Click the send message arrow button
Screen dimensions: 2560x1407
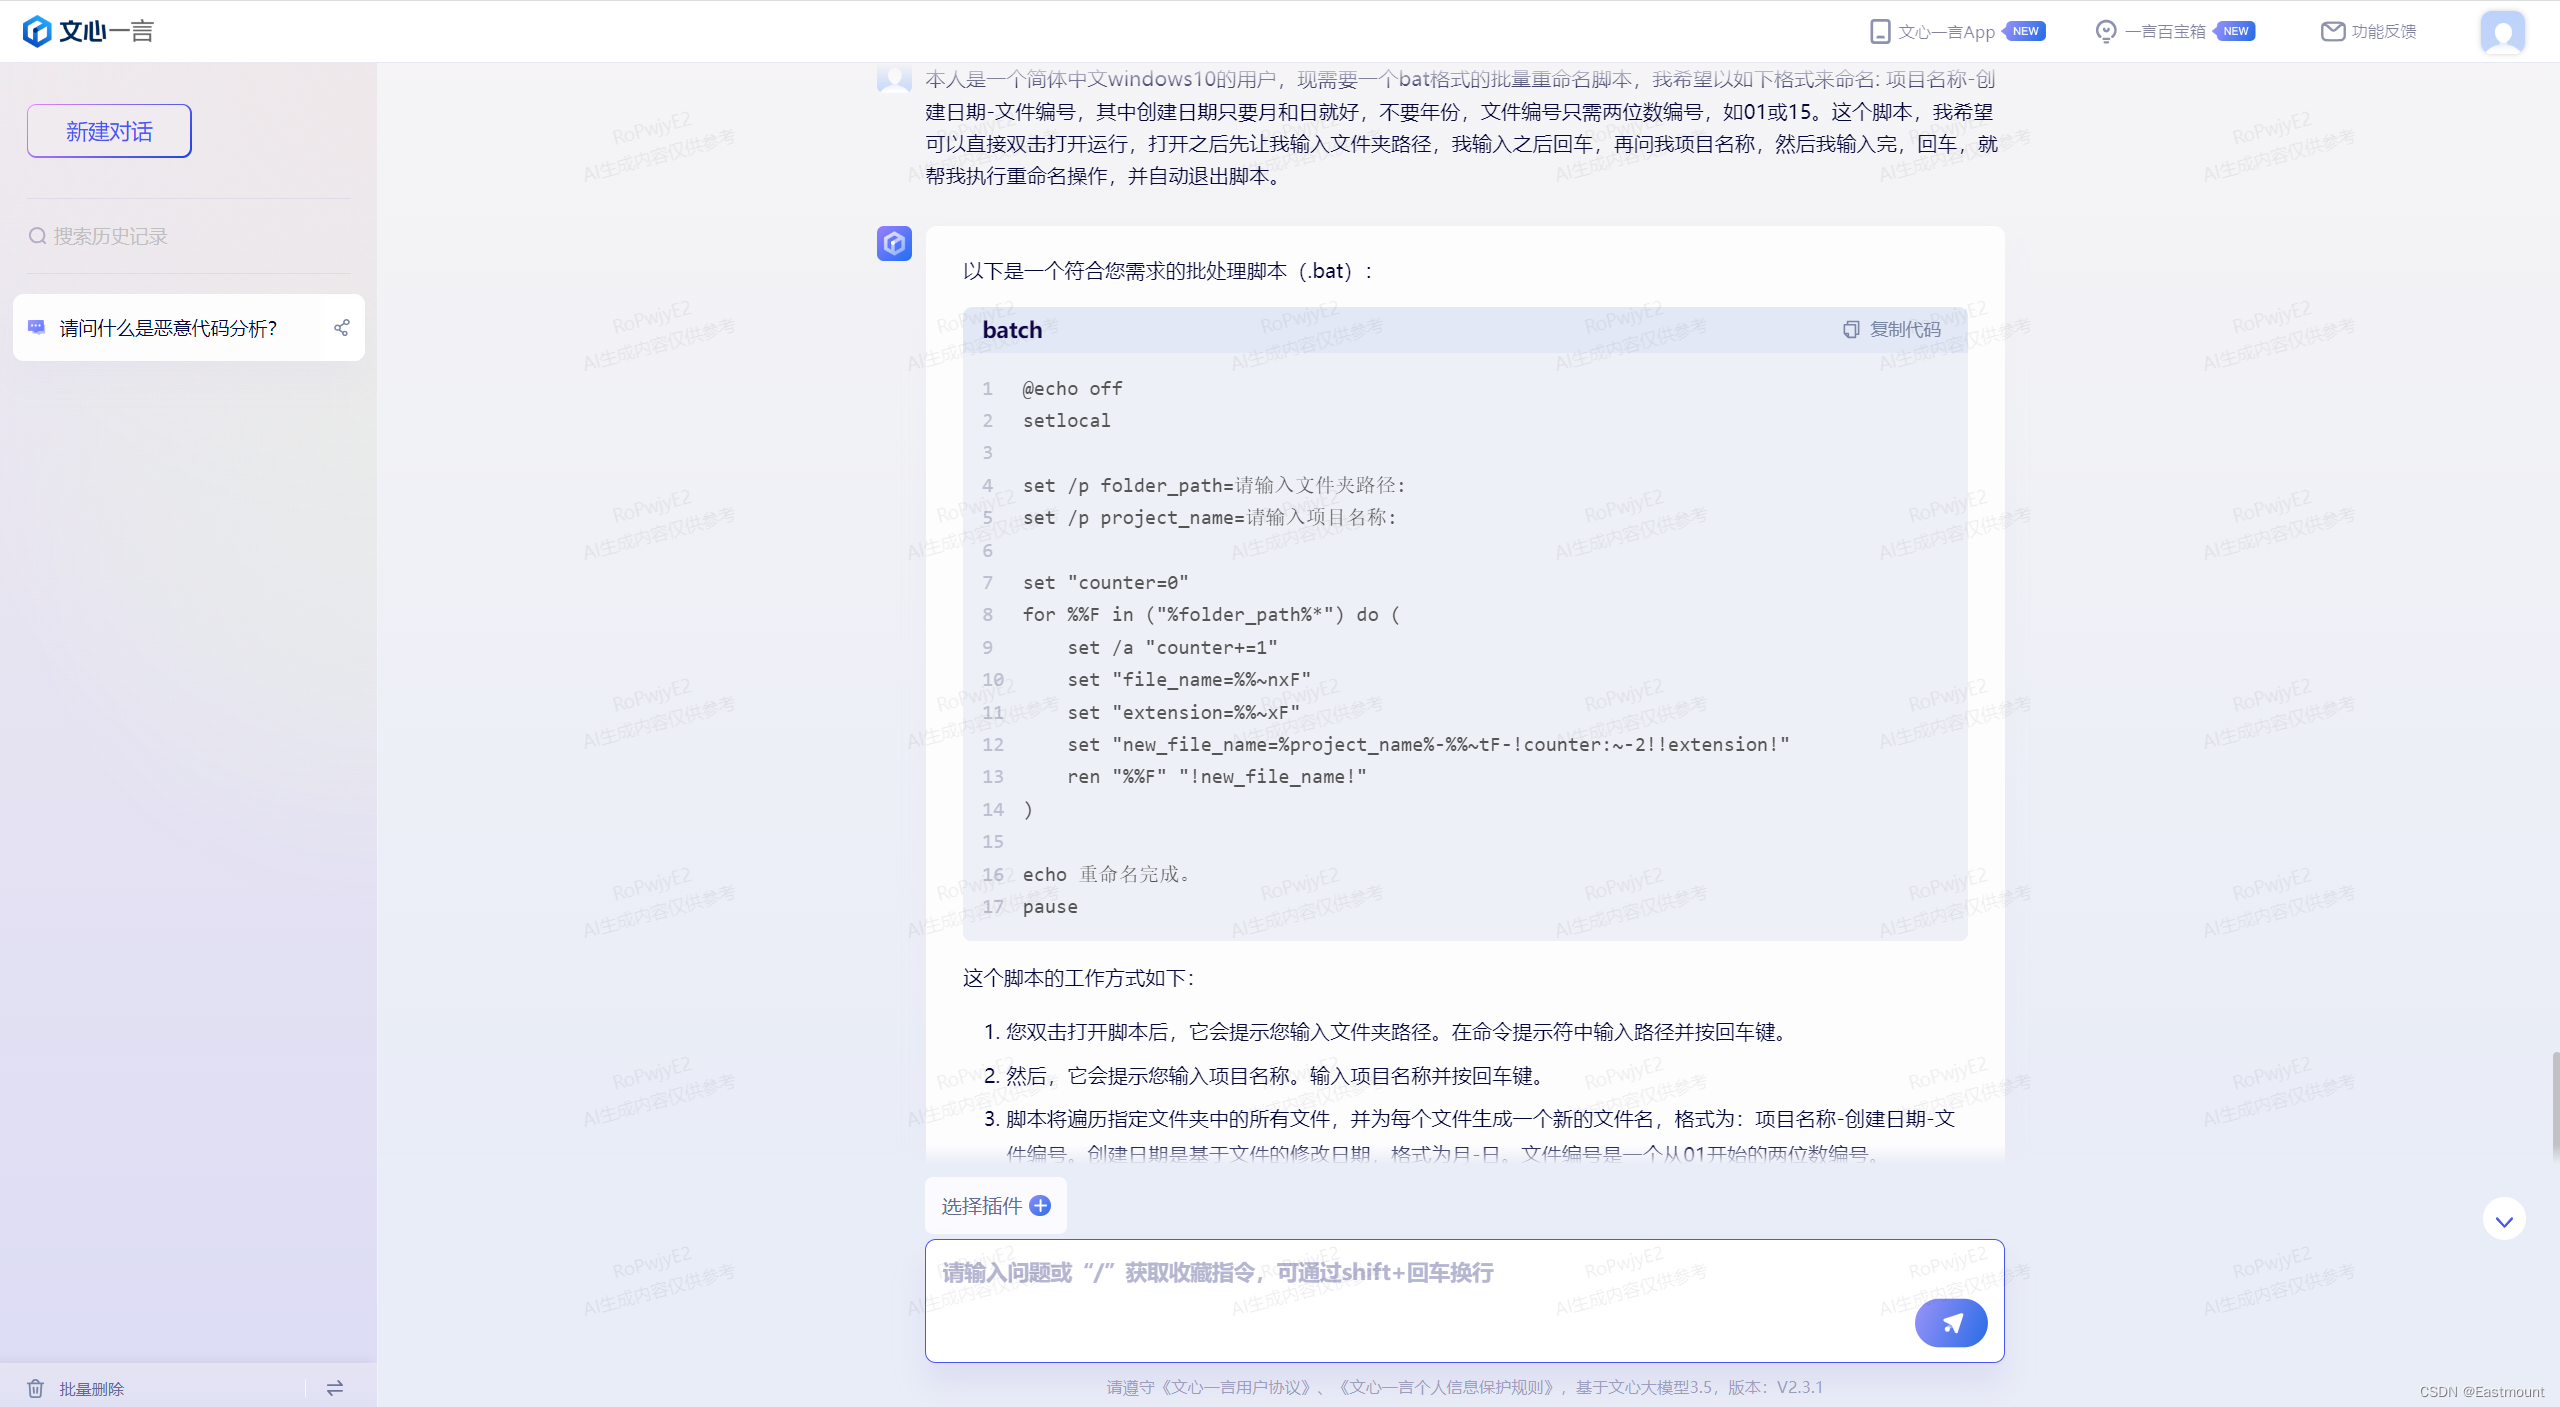(x=1950, y=1323)
